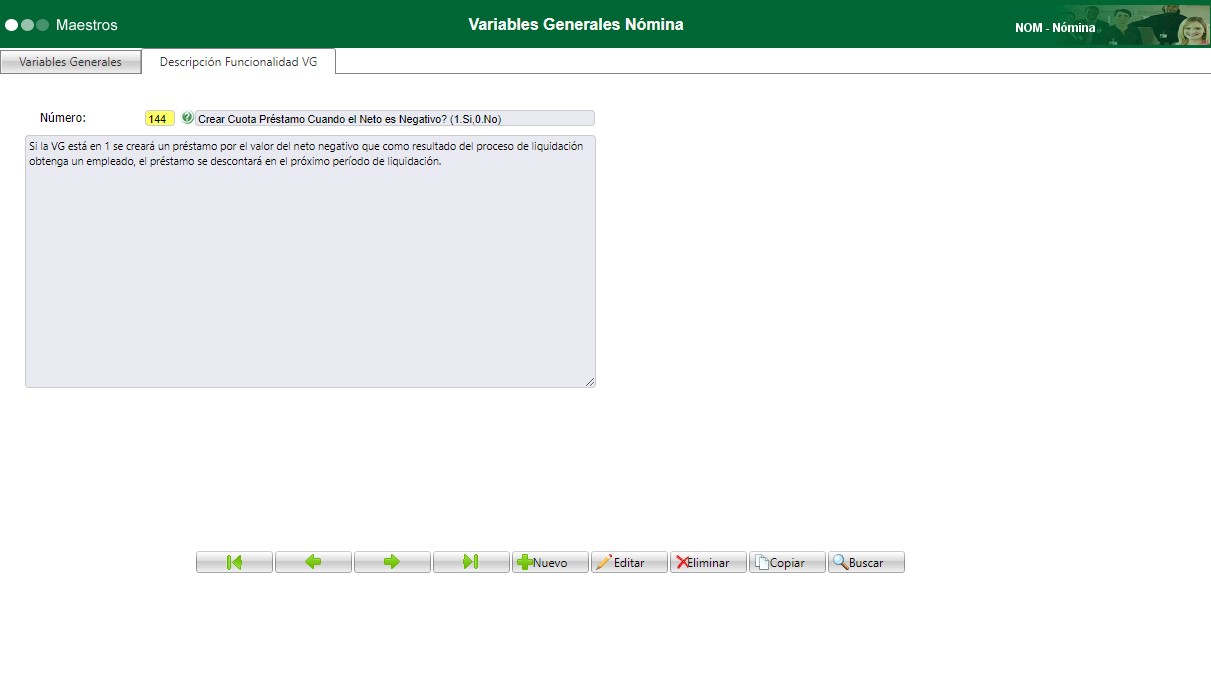Click the Número field showing 144

160,118
